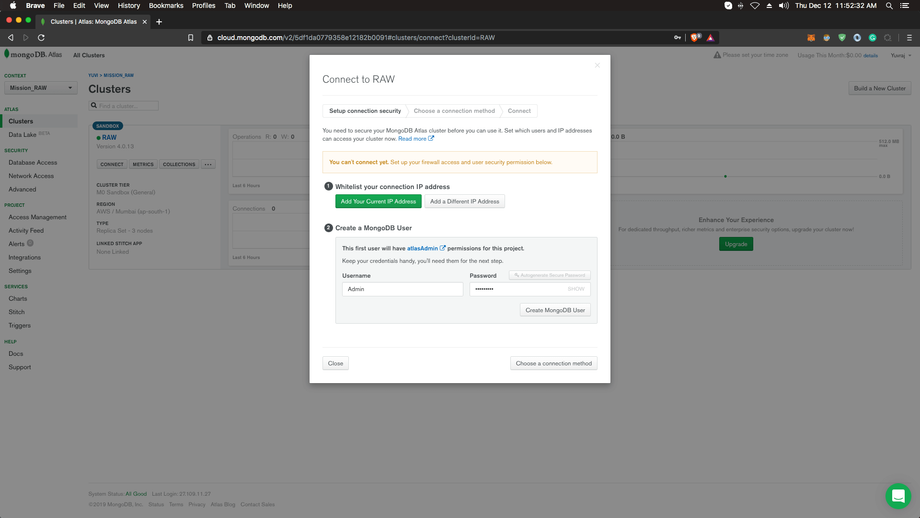Screen dimensions: 920x518
Task: Click the browser back arrow
Action: coord(11,38)
